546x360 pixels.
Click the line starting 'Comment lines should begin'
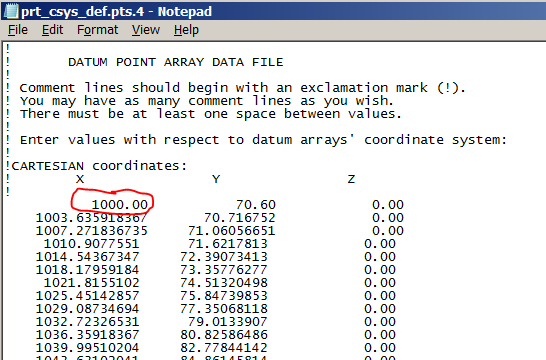(242, 88)
